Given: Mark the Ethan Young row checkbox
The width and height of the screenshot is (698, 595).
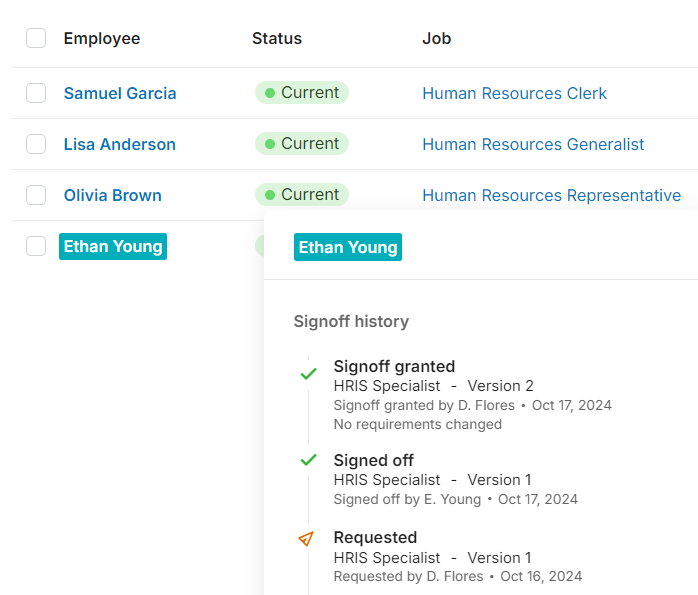Looking at the screenshot, I should click(x=36, y=246).
